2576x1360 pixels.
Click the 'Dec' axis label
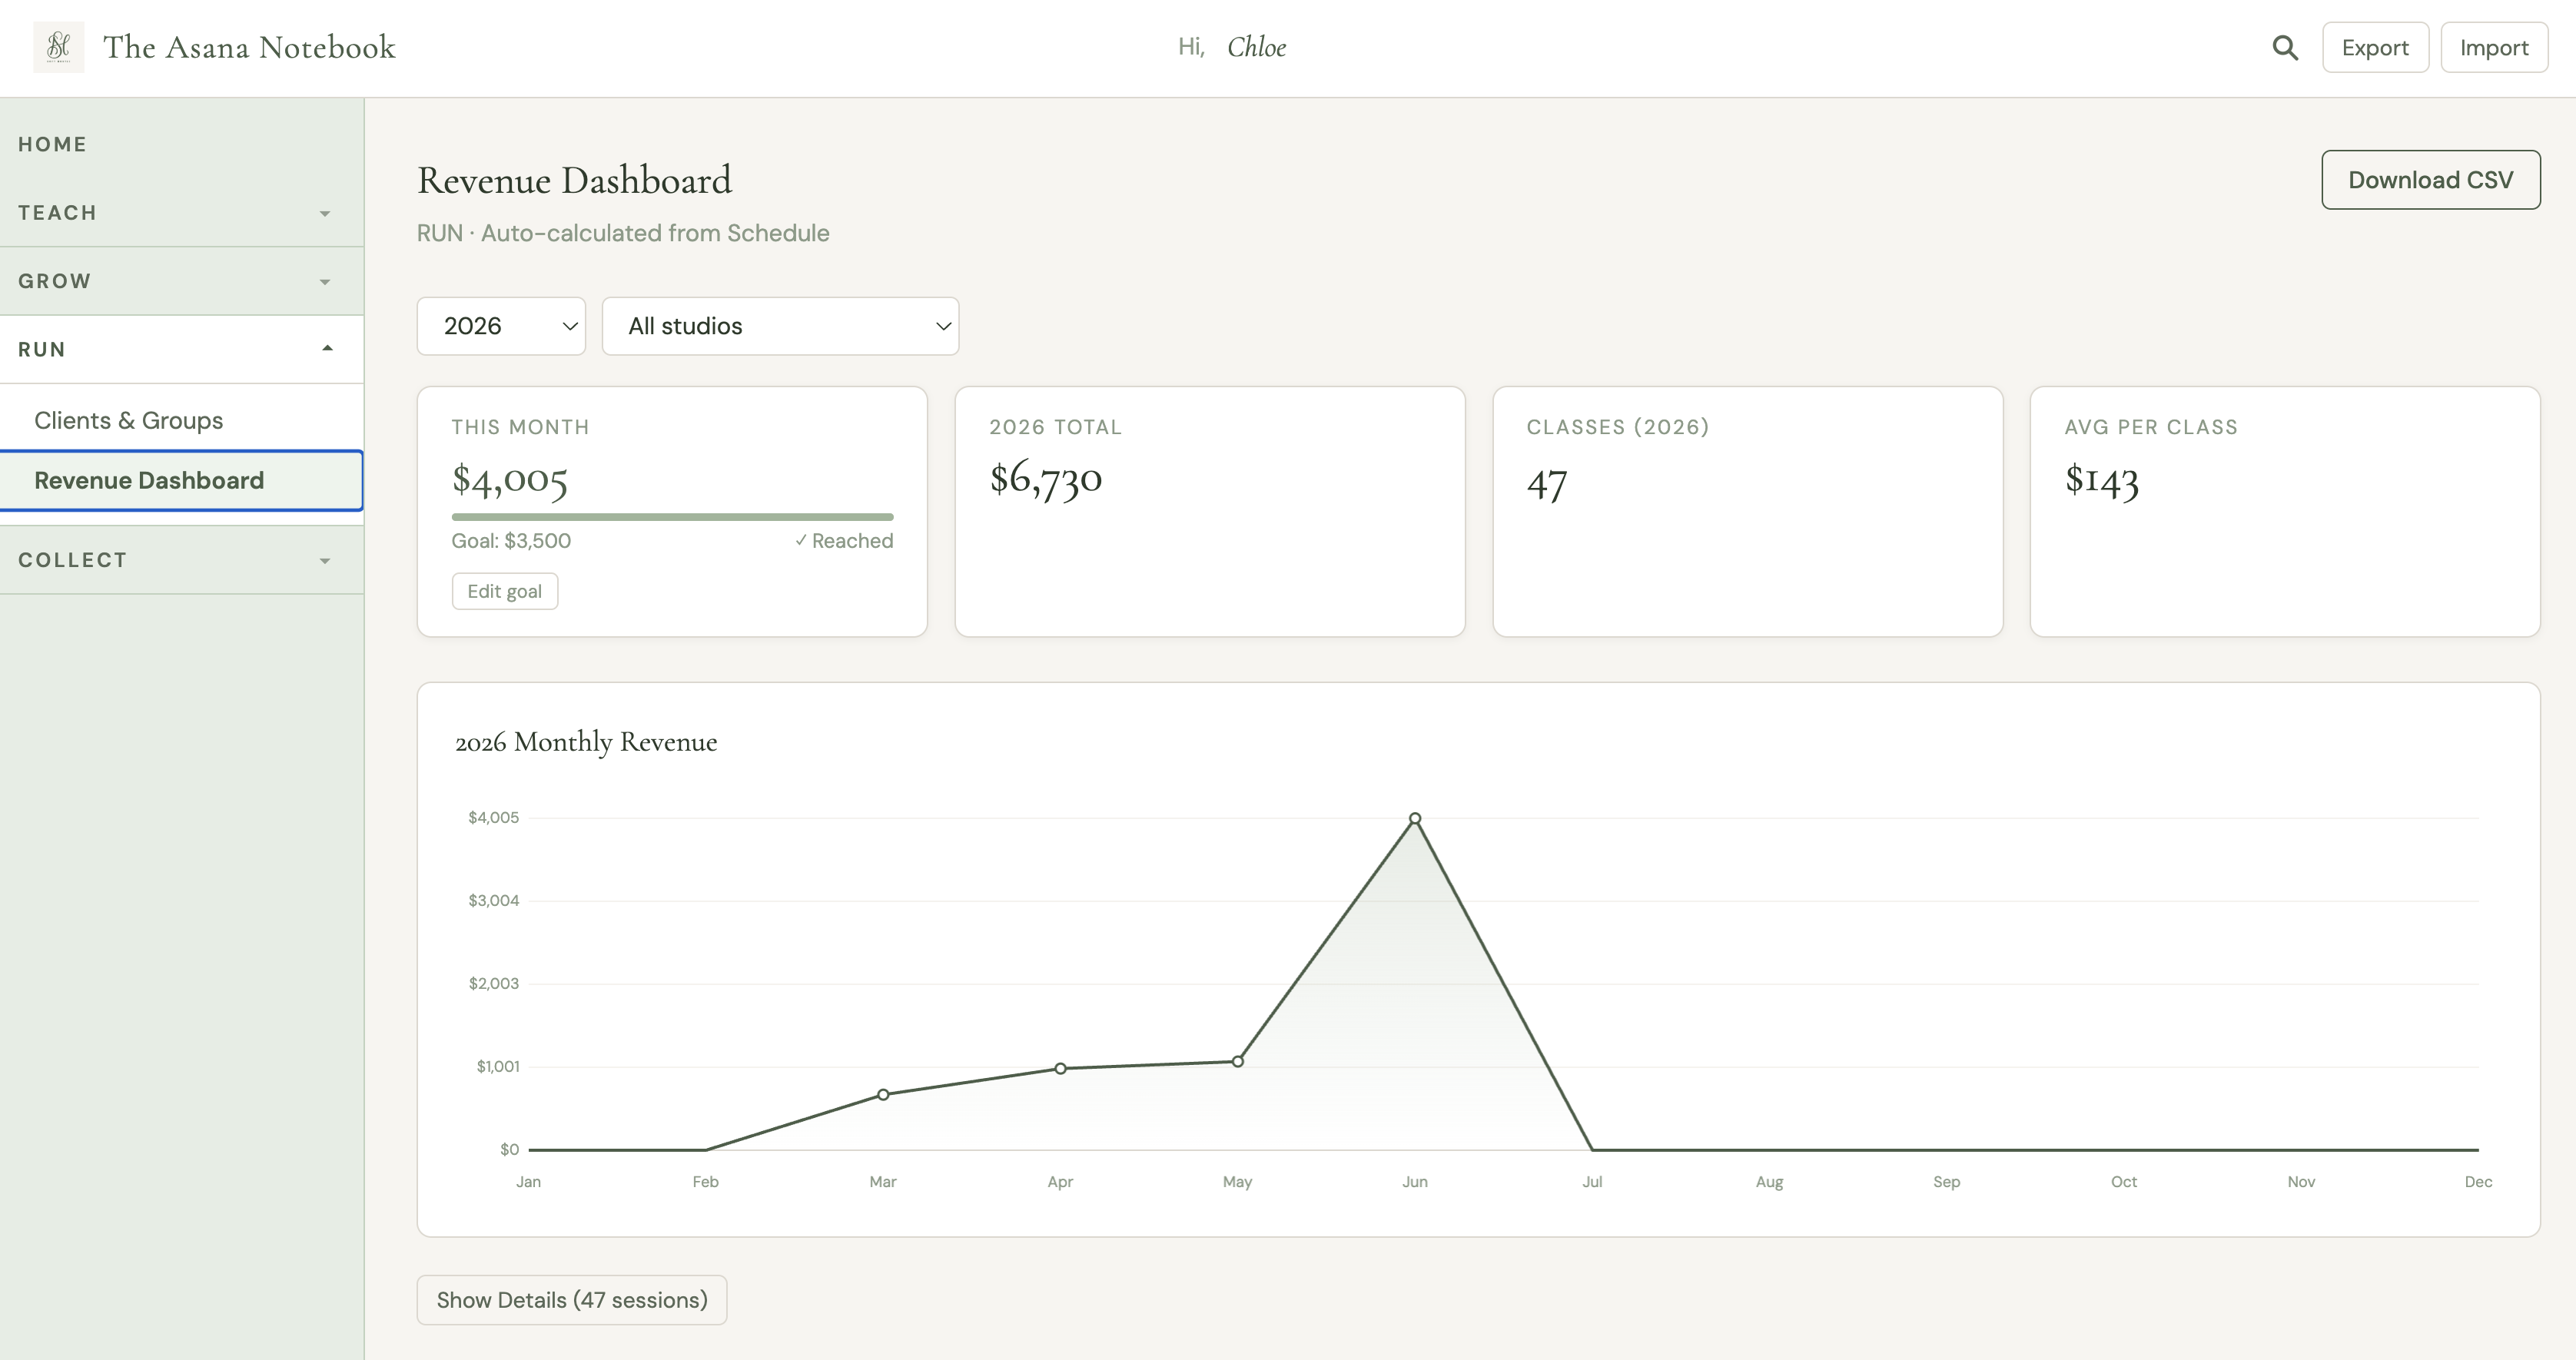(x=2478, y=1181)
